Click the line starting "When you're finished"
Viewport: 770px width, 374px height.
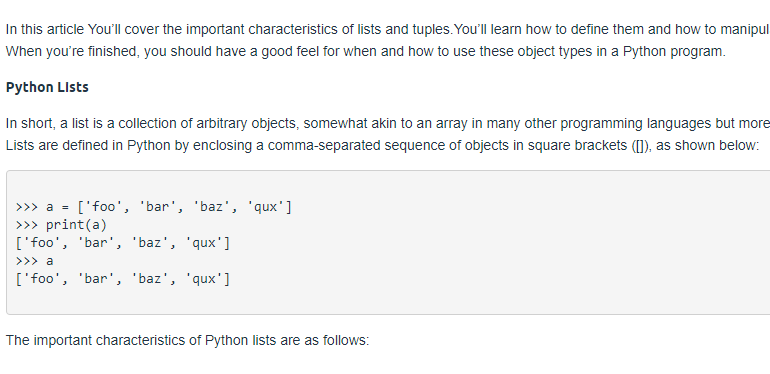[x=365, y=51]
